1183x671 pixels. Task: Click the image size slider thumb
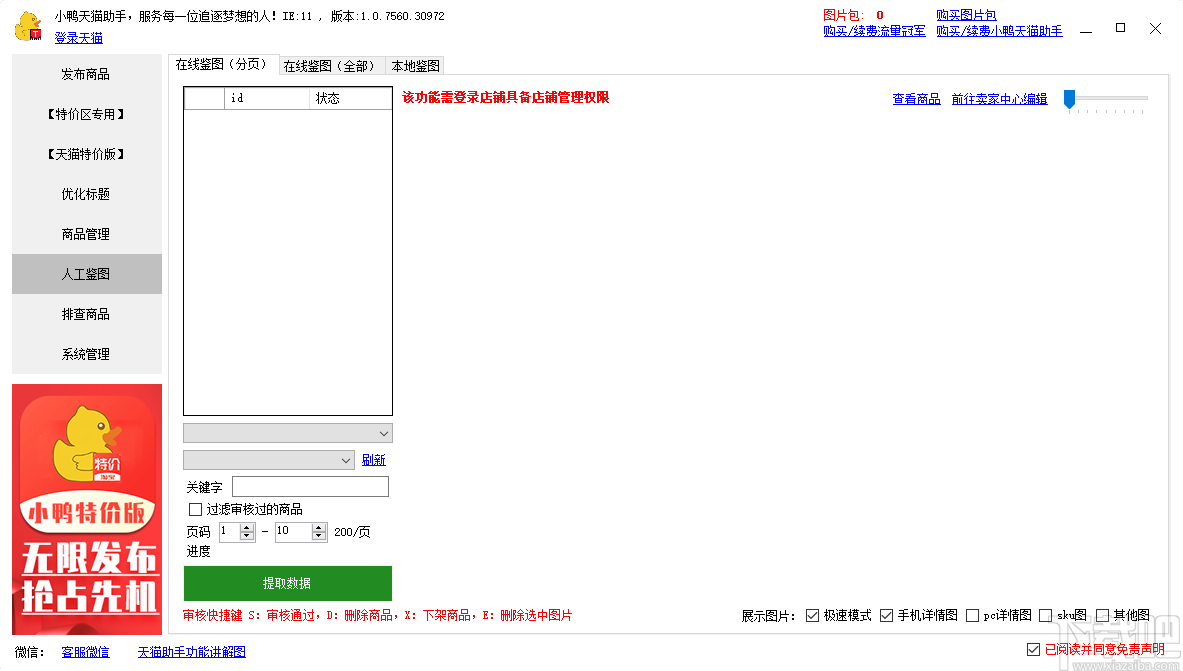pyautogui.click(x=1069, y=99)
